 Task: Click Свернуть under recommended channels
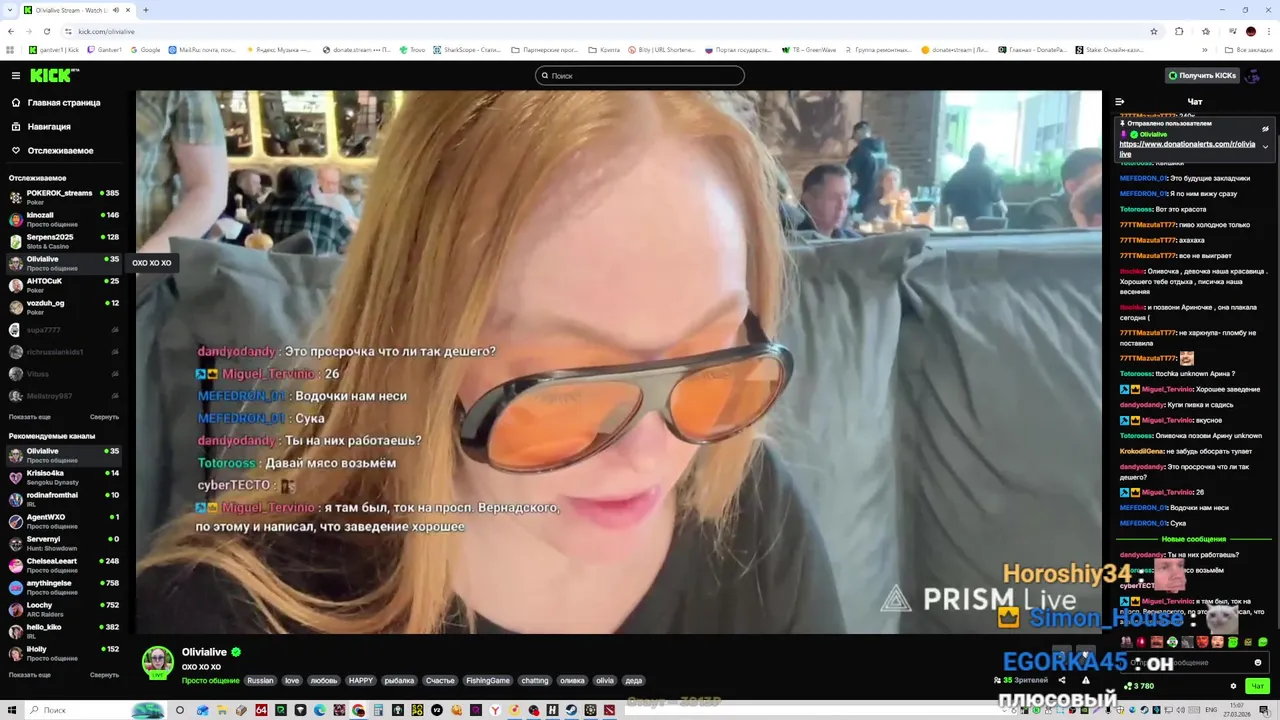coord(104,675)
